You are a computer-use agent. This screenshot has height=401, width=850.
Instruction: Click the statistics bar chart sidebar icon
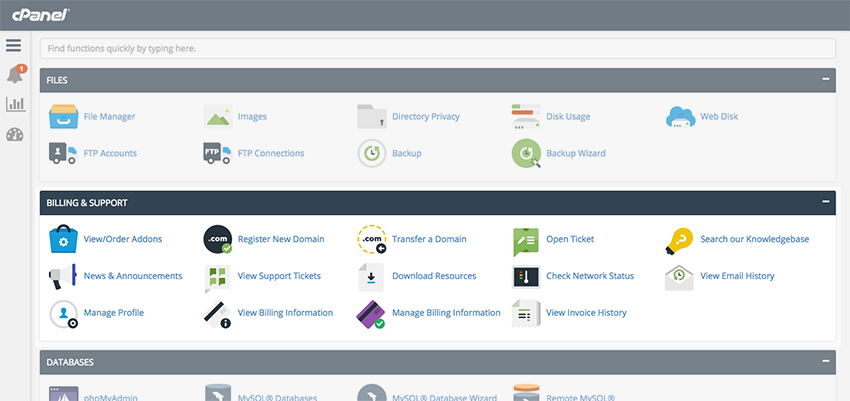point(15,104)
